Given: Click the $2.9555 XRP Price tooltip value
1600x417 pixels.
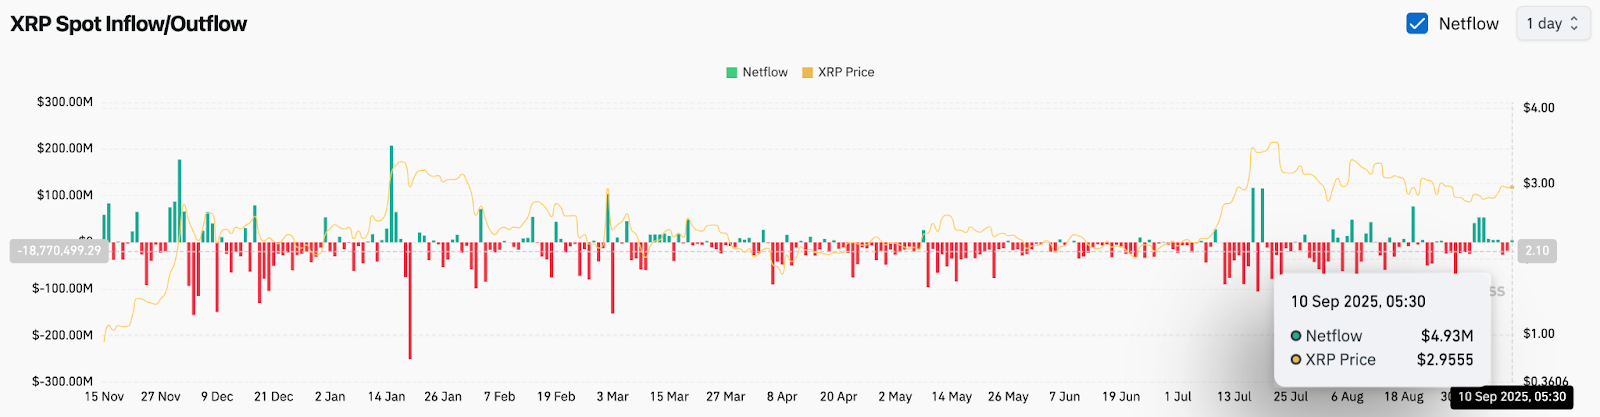Looking at the screenshot, I should (x=1445, y=360).
